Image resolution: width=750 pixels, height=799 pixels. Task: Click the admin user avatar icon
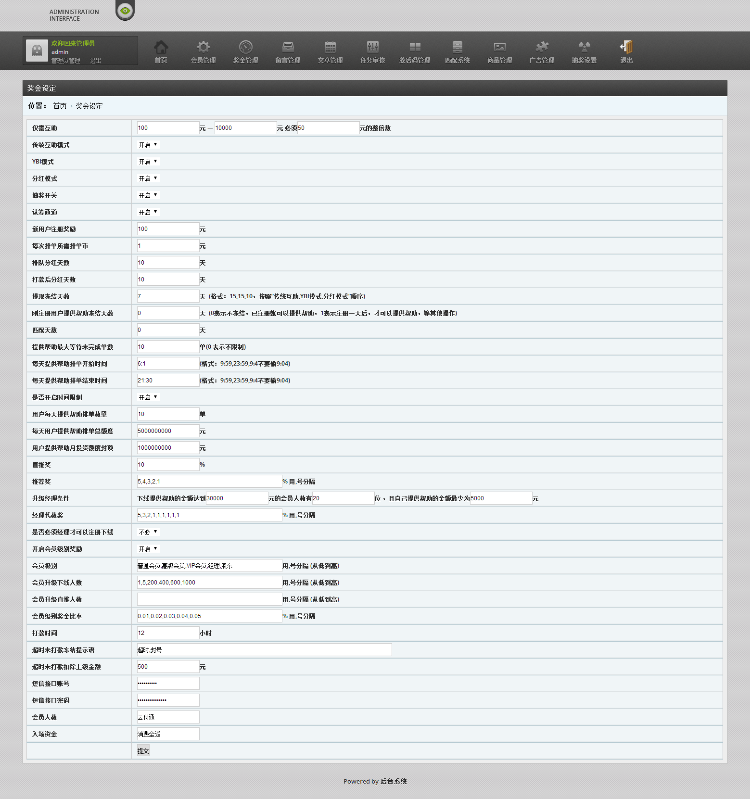[36, 51]
